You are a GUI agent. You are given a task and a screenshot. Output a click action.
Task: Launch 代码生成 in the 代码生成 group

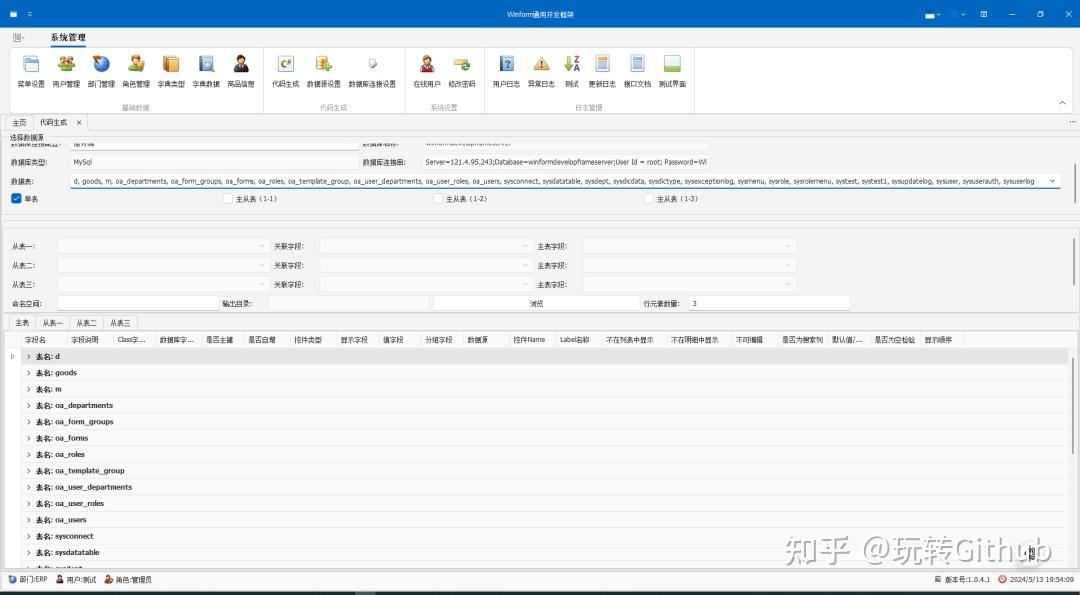pos(288,70)
